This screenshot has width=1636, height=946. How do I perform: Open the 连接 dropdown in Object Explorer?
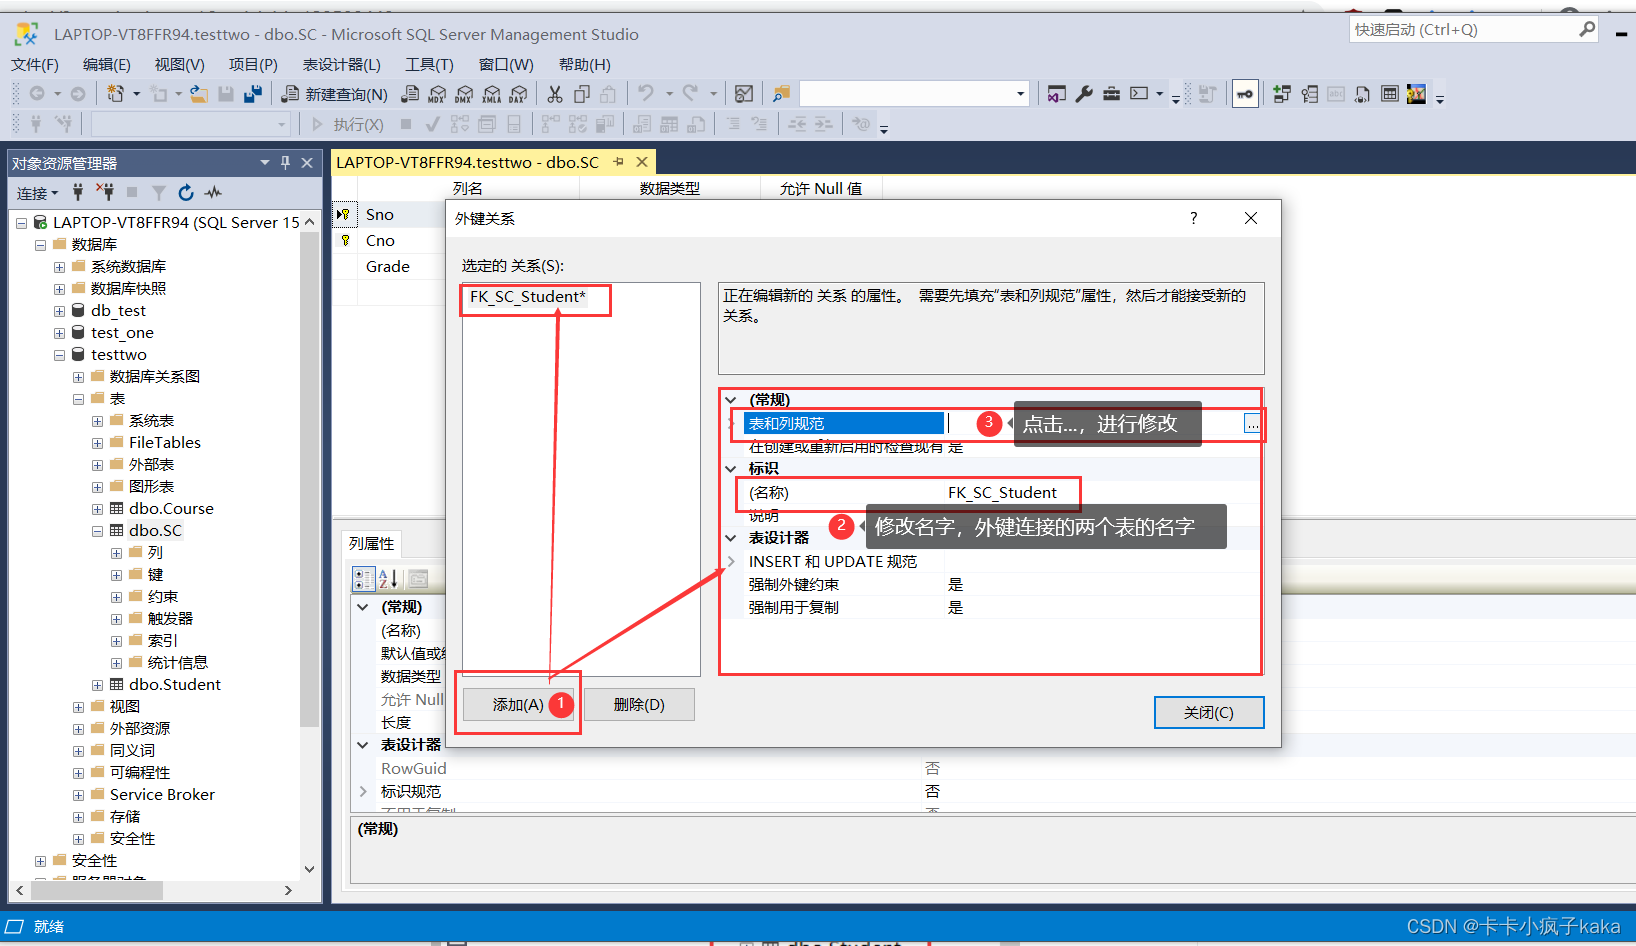pos(38,193)
